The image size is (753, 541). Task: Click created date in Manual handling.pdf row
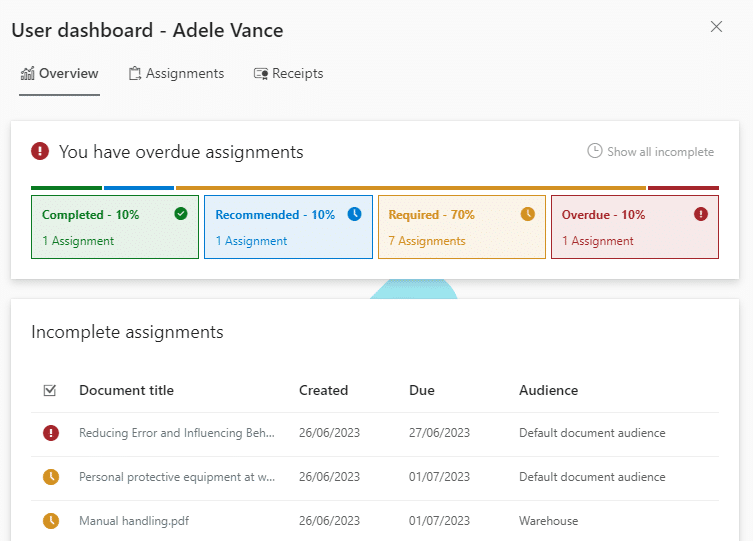[x=329, y=521]
